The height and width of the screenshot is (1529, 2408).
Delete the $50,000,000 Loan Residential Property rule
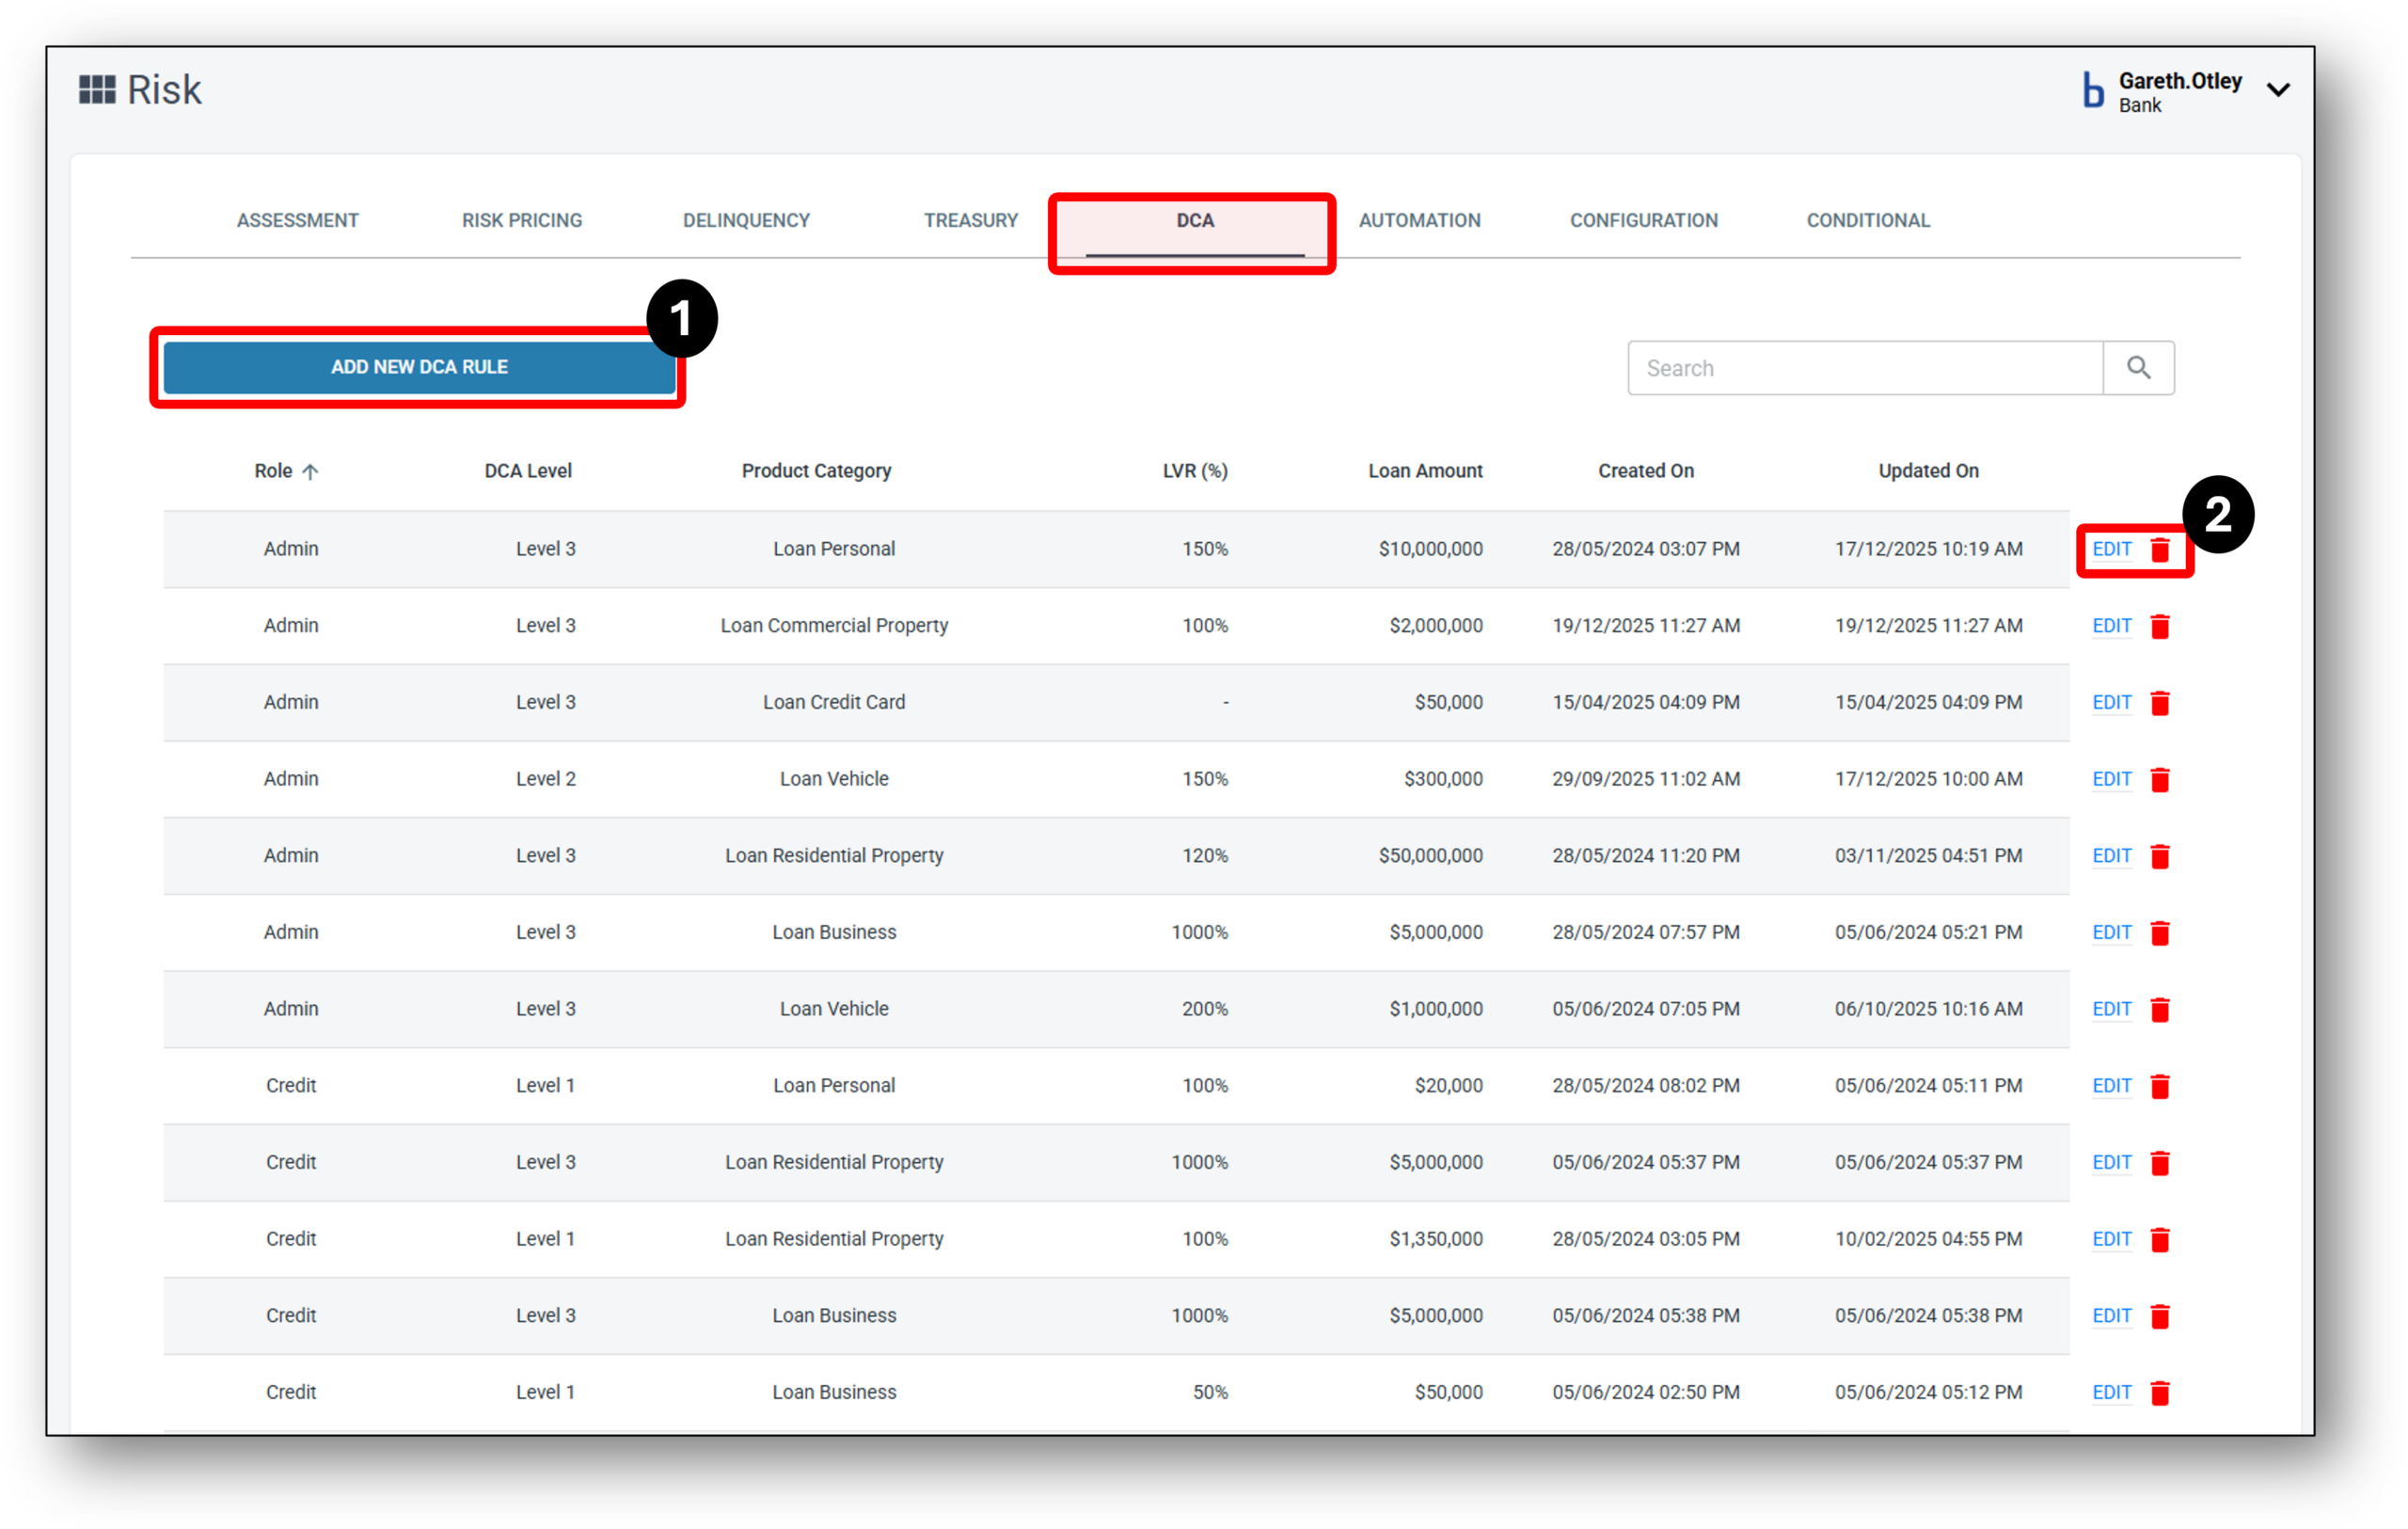click(x=2161, y=856)
